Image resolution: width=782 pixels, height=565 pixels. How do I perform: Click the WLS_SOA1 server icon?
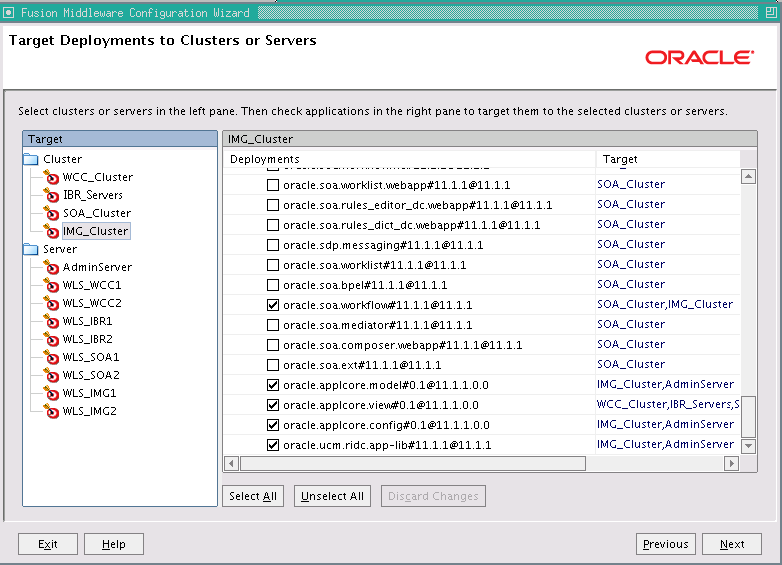51,357
